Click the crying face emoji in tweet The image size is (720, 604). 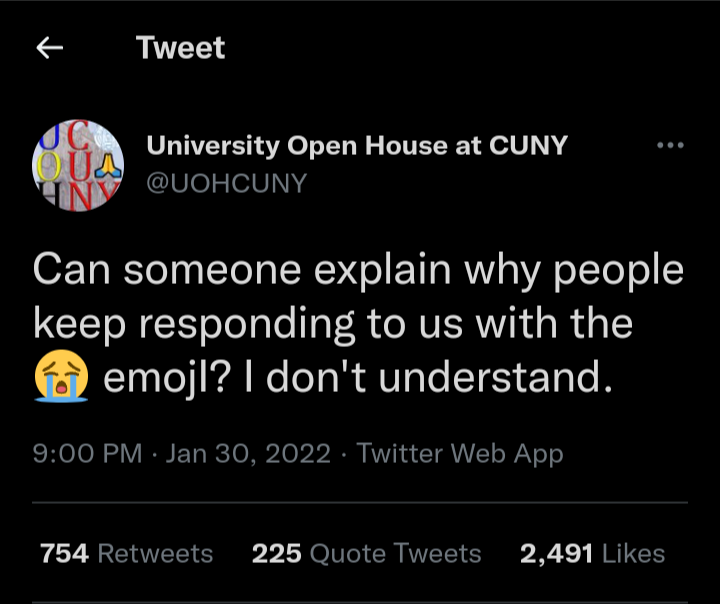(61, 379)
